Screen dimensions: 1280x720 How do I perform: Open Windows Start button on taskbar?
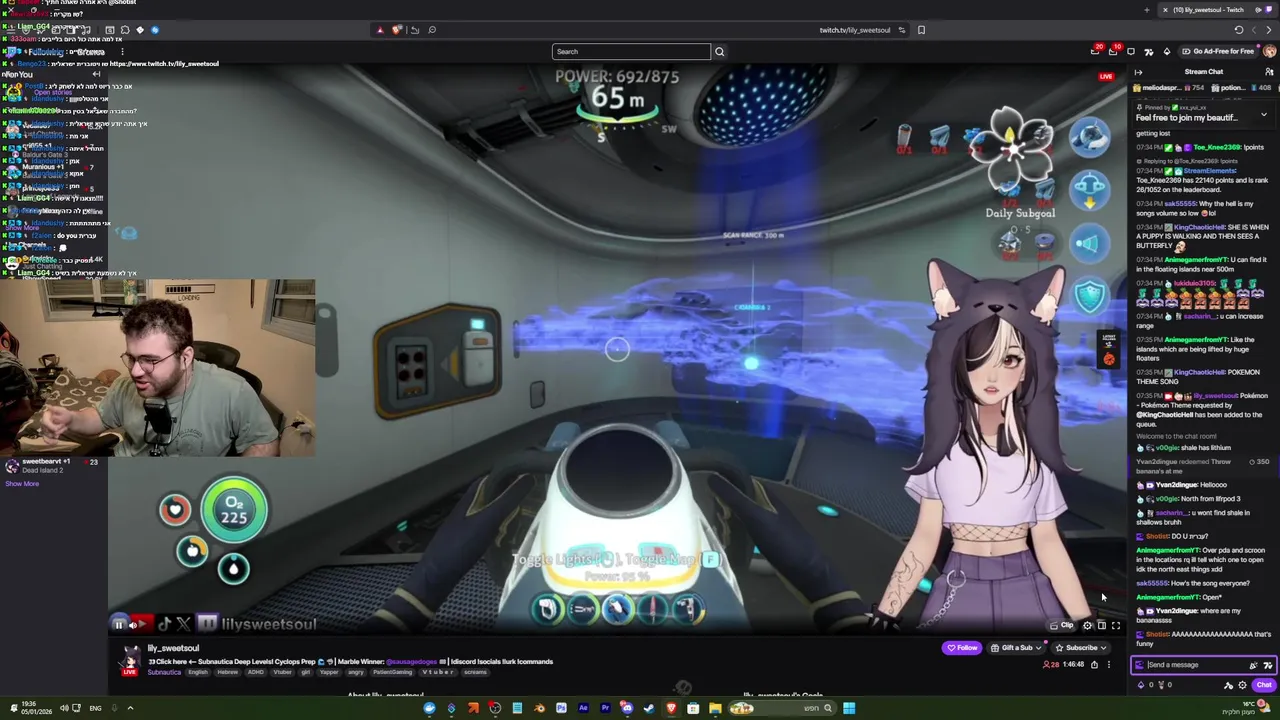(x=849, y=709)
